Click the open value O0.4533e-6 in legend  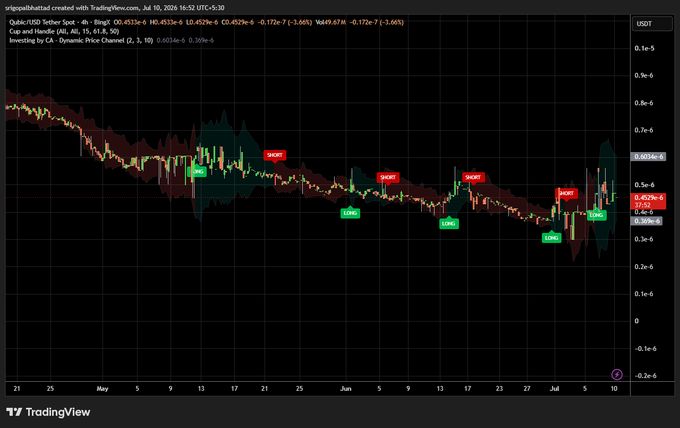point(130,22)
